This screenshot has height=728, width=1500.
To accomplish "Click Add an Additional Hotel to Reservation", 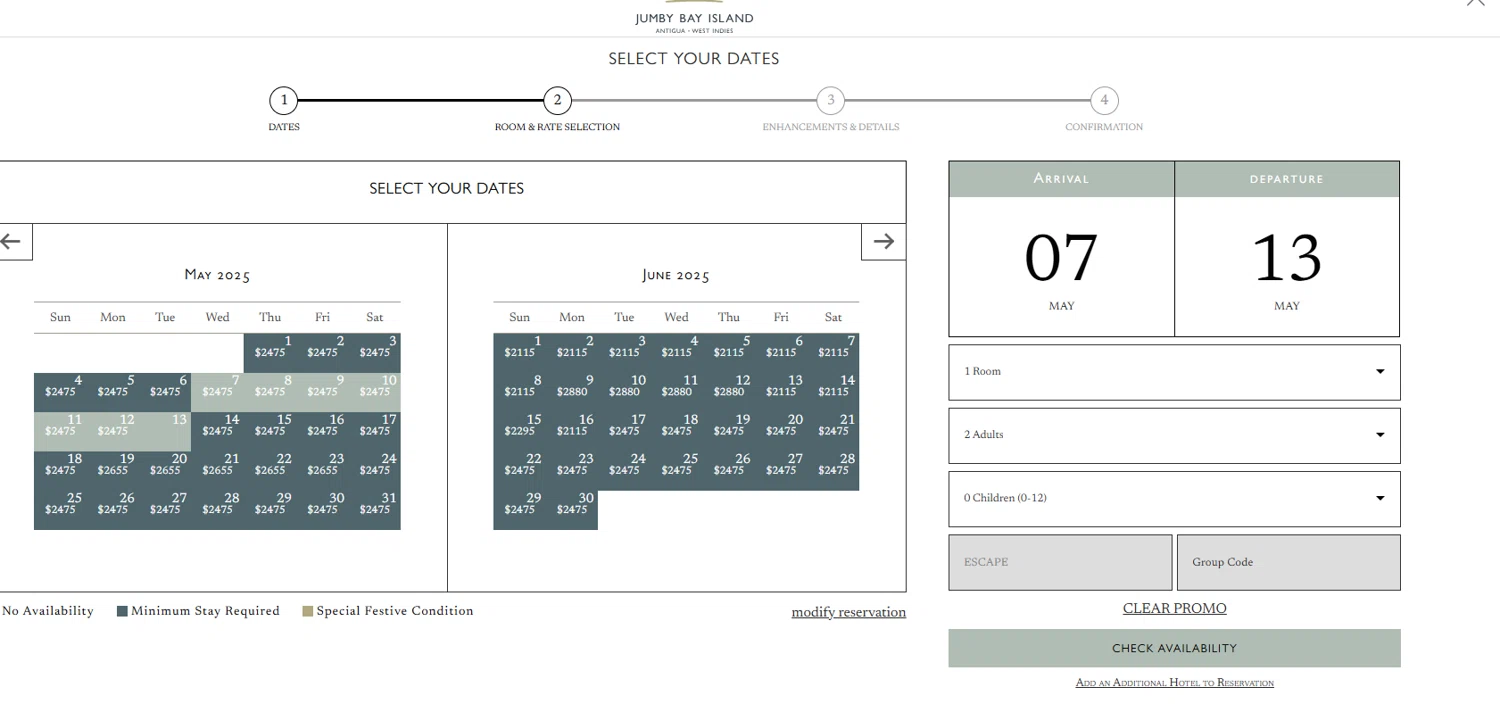I will point(1174,683).
